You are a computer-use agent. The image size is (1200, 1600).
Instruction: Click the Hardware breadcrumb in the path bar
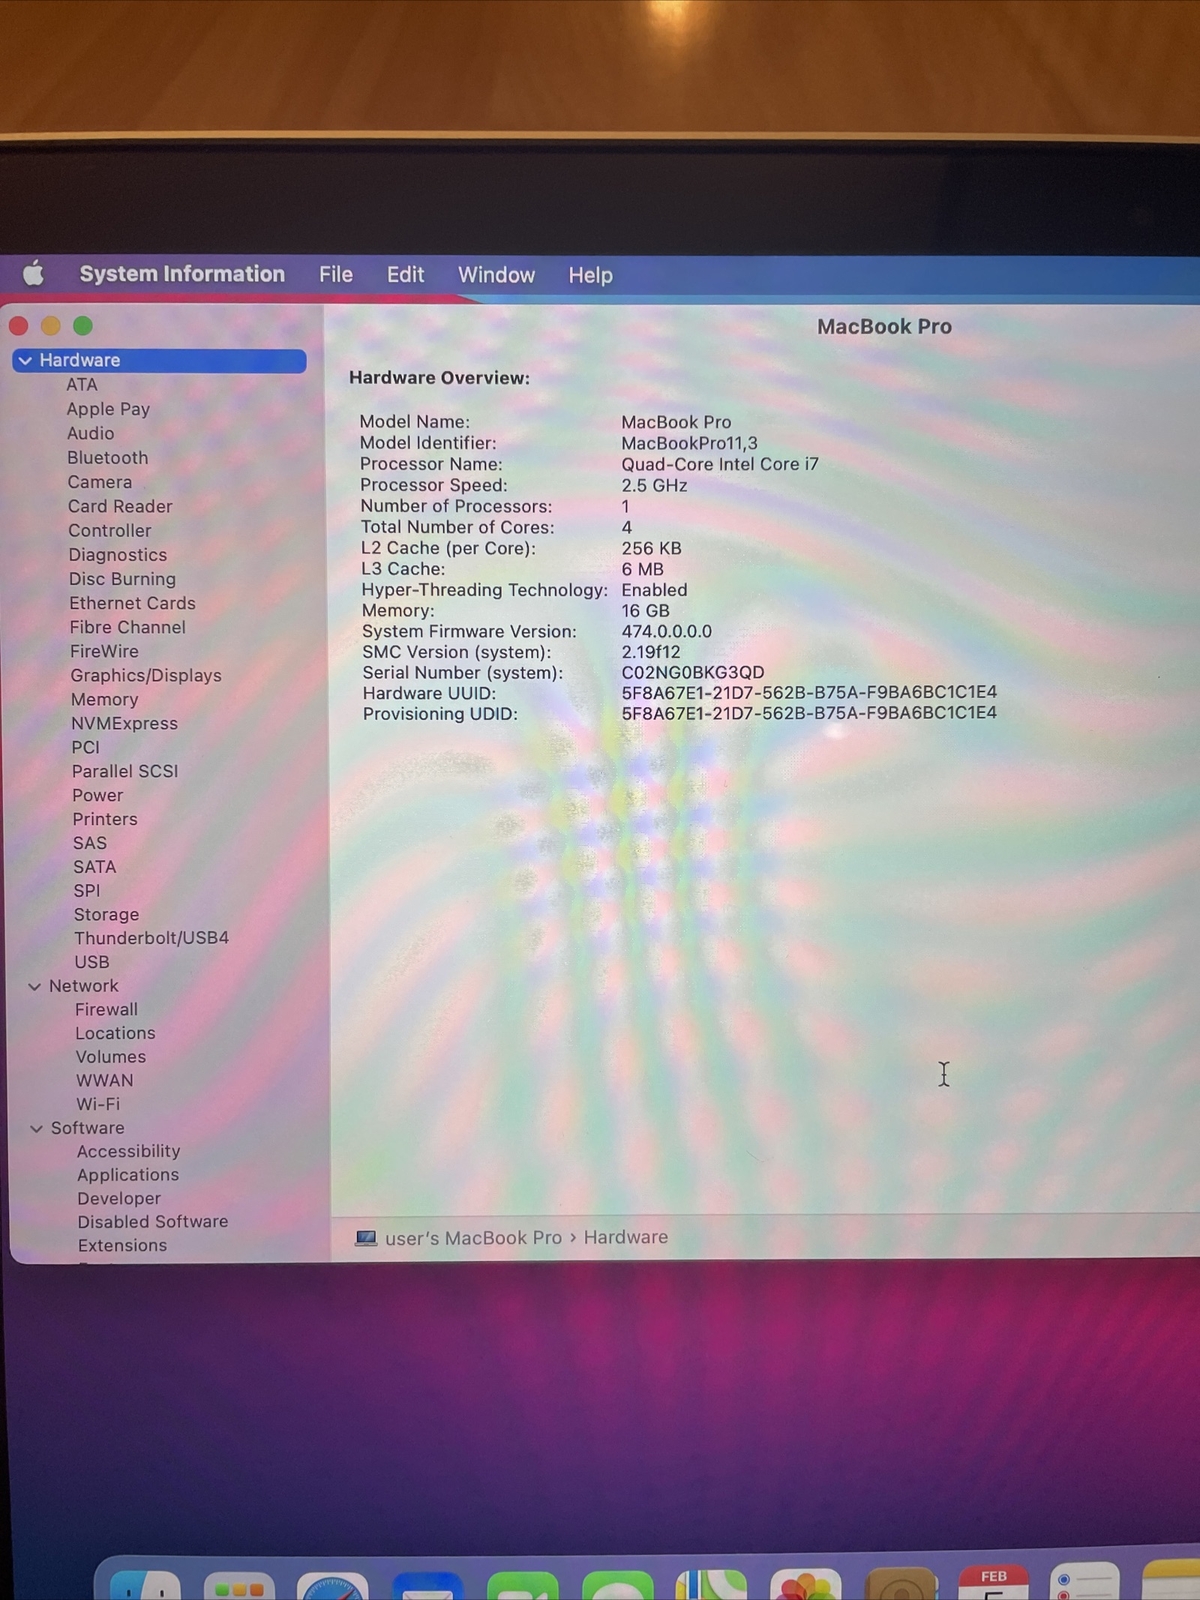tap(626, 1237)
